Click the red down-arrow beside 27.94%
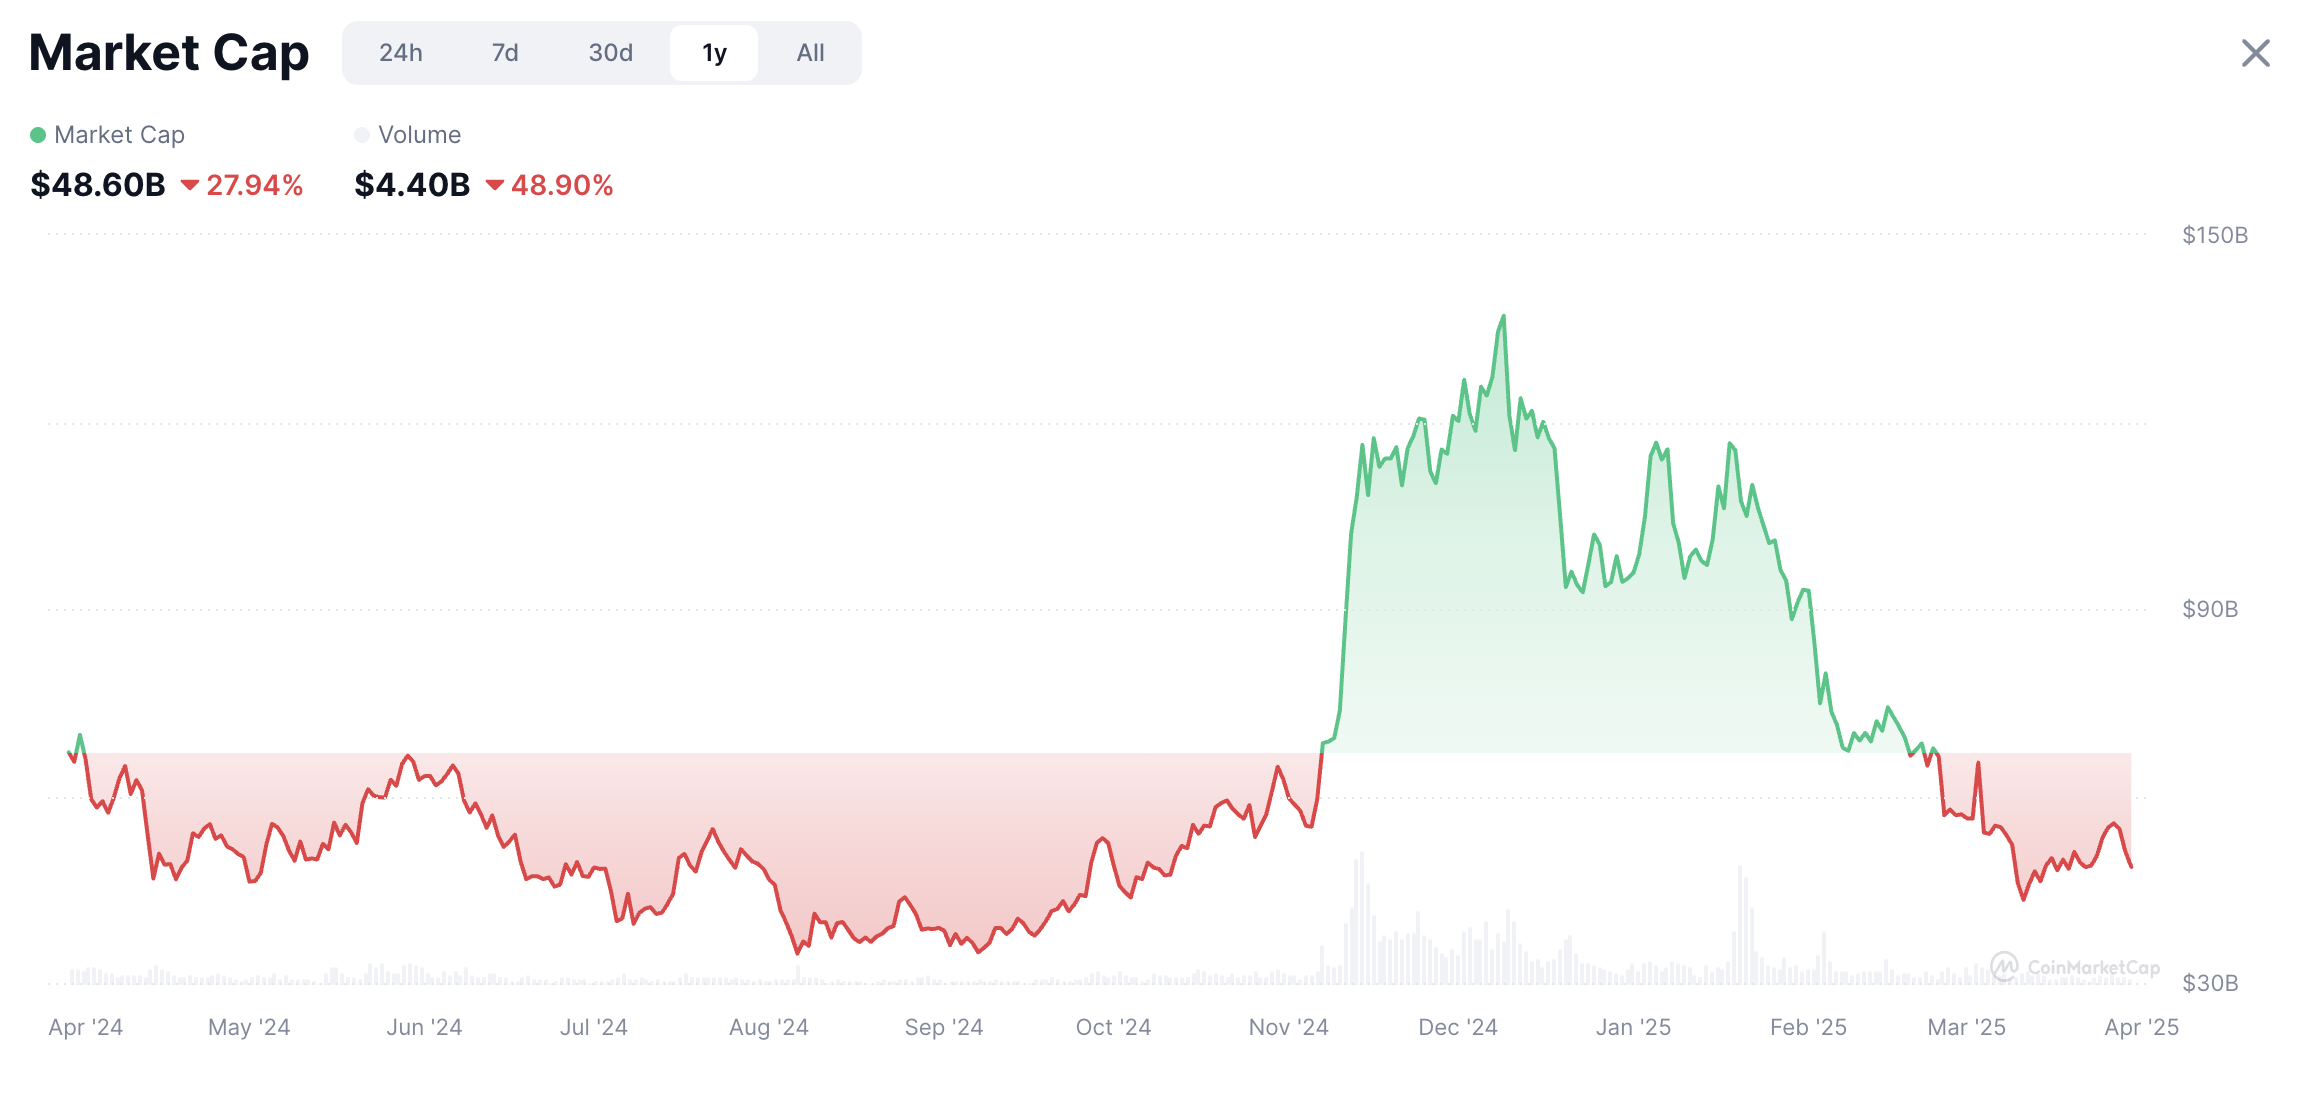This screenshot has width=2302, height=1095. click(x=192, y=185)
